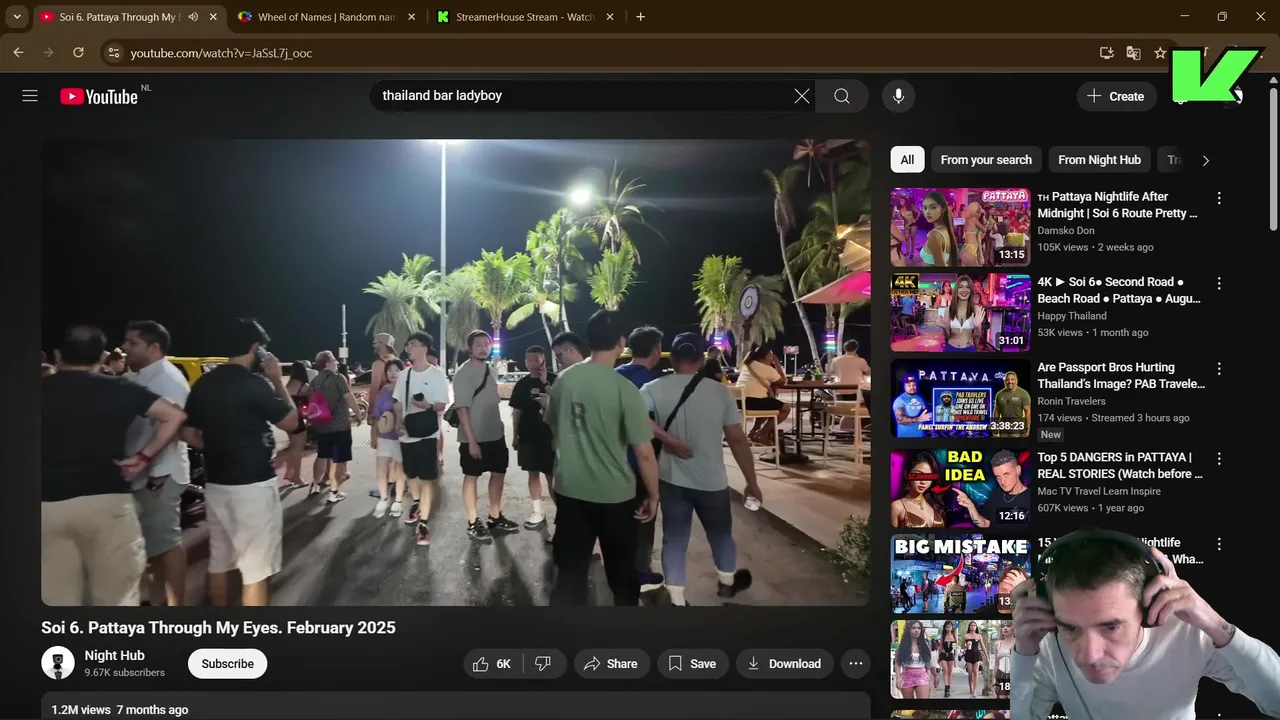Show more filter chips with right chevron
Screen dimensions: 1280x720
pos(1205,160)
